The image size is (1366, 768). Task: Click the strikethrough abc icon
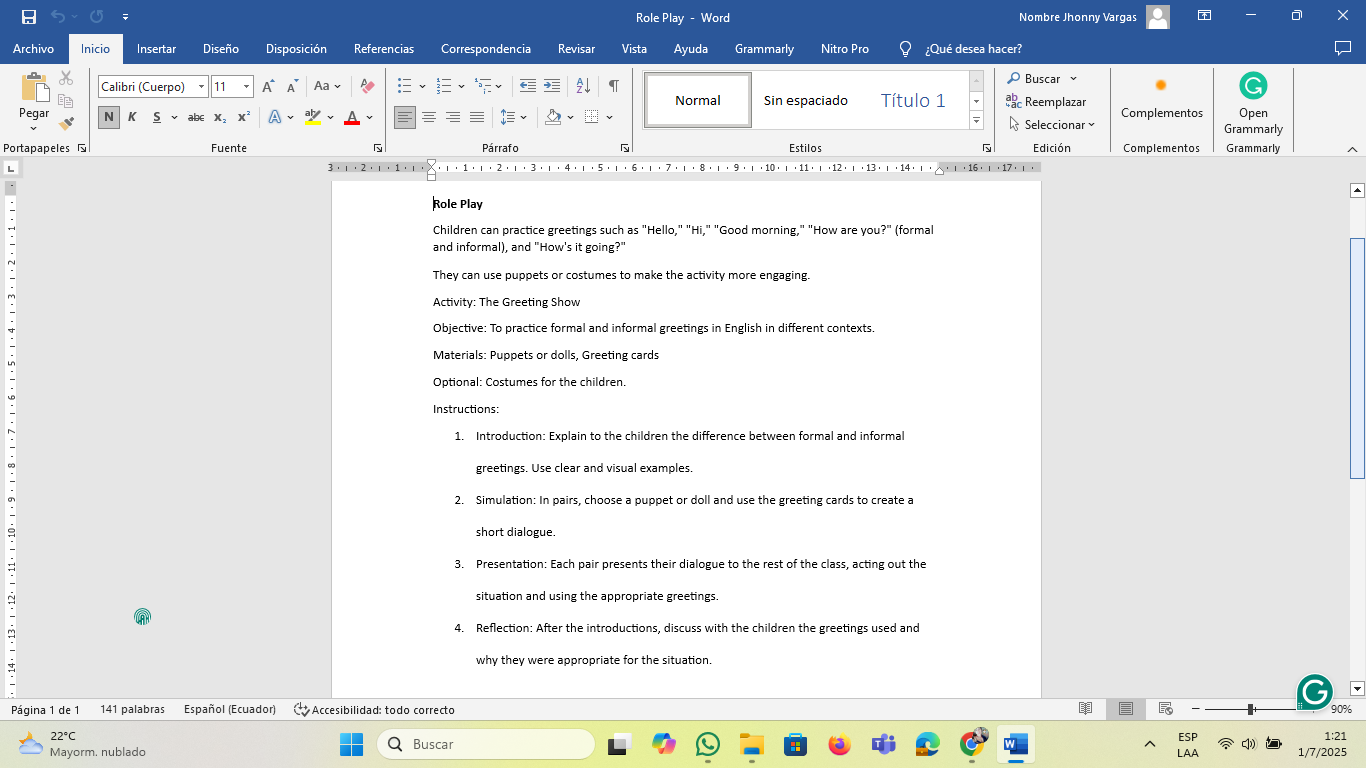pos(196,118)
